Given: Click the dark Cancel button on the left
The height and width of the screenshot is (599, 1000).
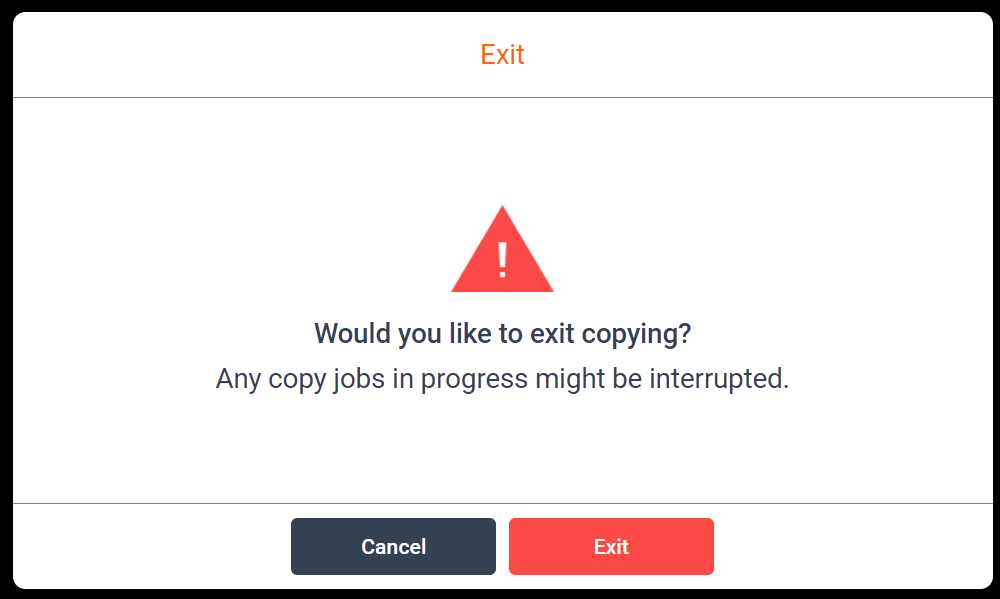Looking at the screenshot, I should (x=393, y=546).
